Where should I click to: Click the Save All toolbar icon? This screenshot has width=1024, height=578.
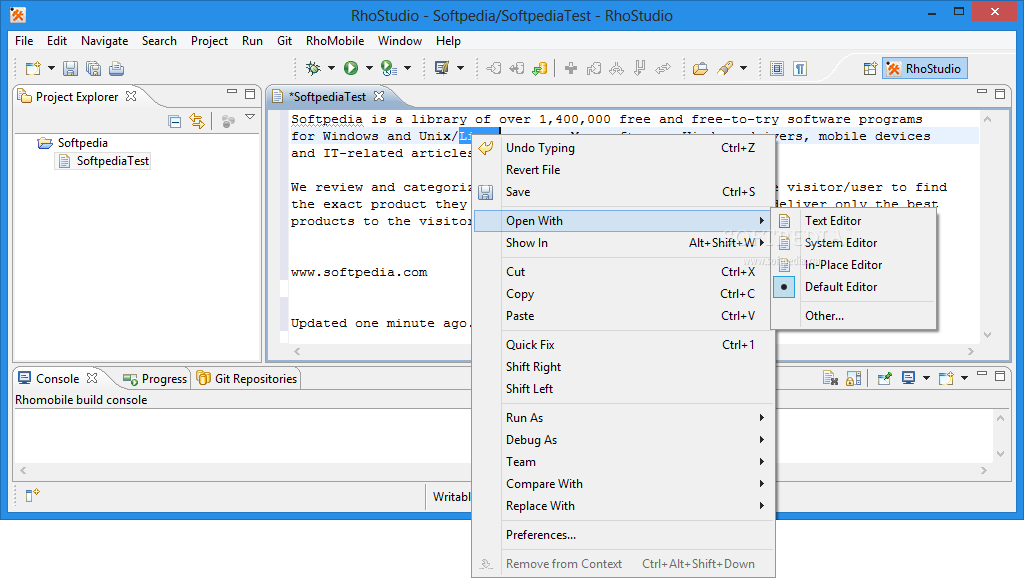(x=93, y=68)
